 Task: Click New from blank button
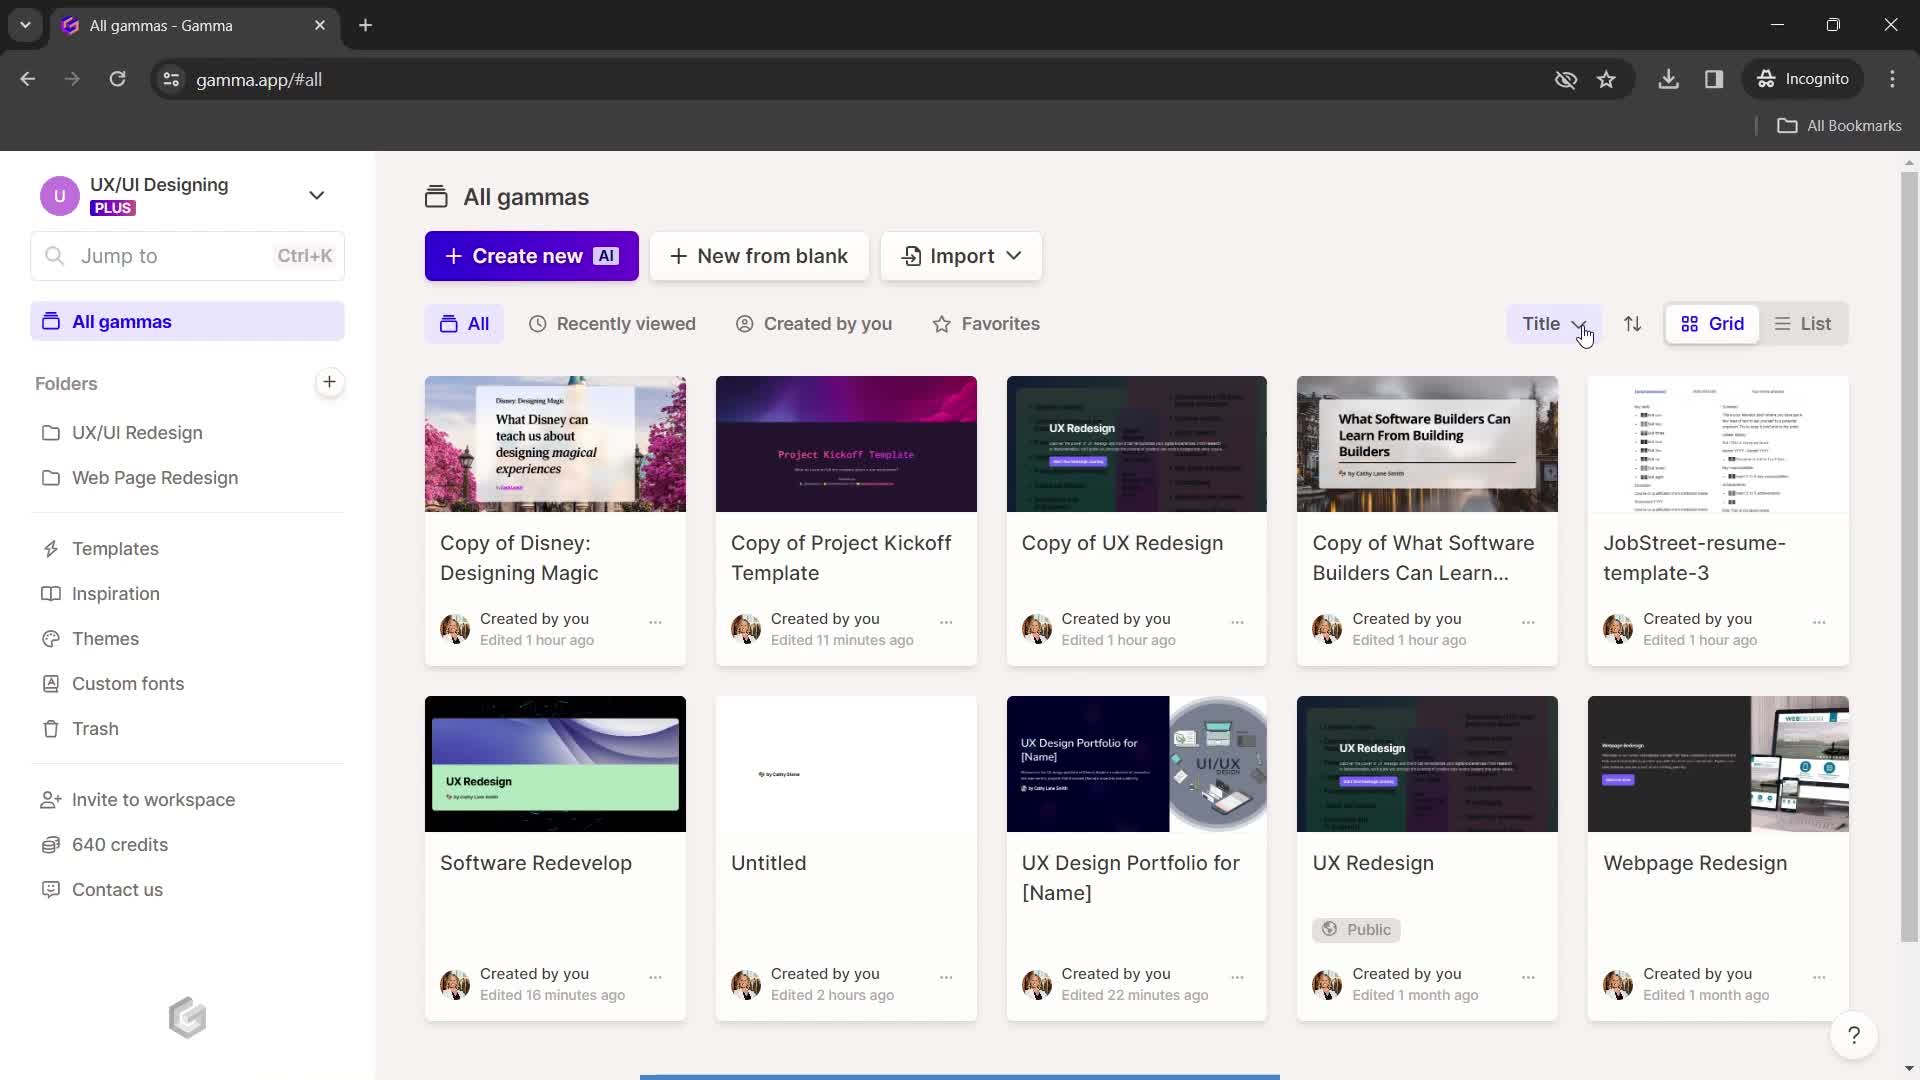761,256
